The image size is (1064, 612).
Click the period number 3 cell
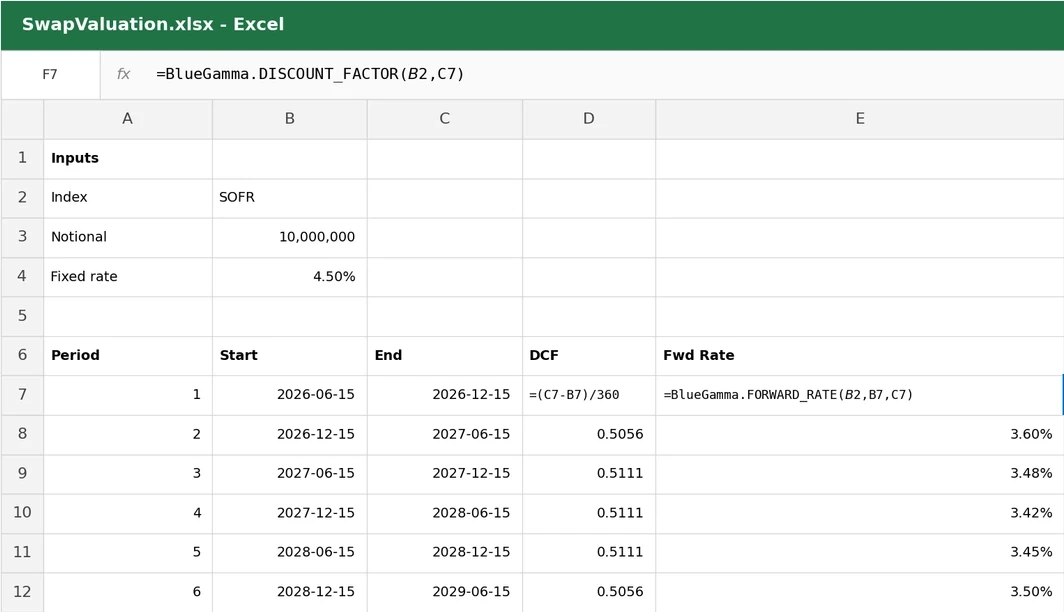128,474
